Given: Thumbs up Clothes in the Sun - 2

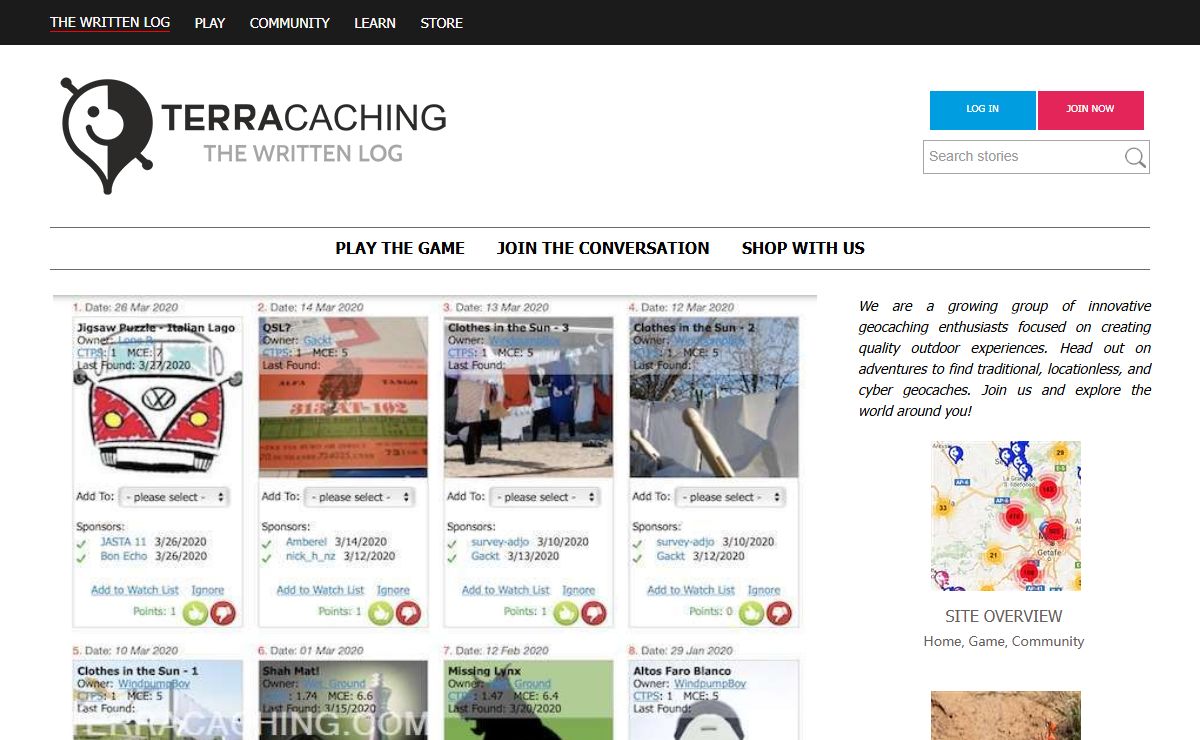Looking at the screenshot, I should [751, 612].
